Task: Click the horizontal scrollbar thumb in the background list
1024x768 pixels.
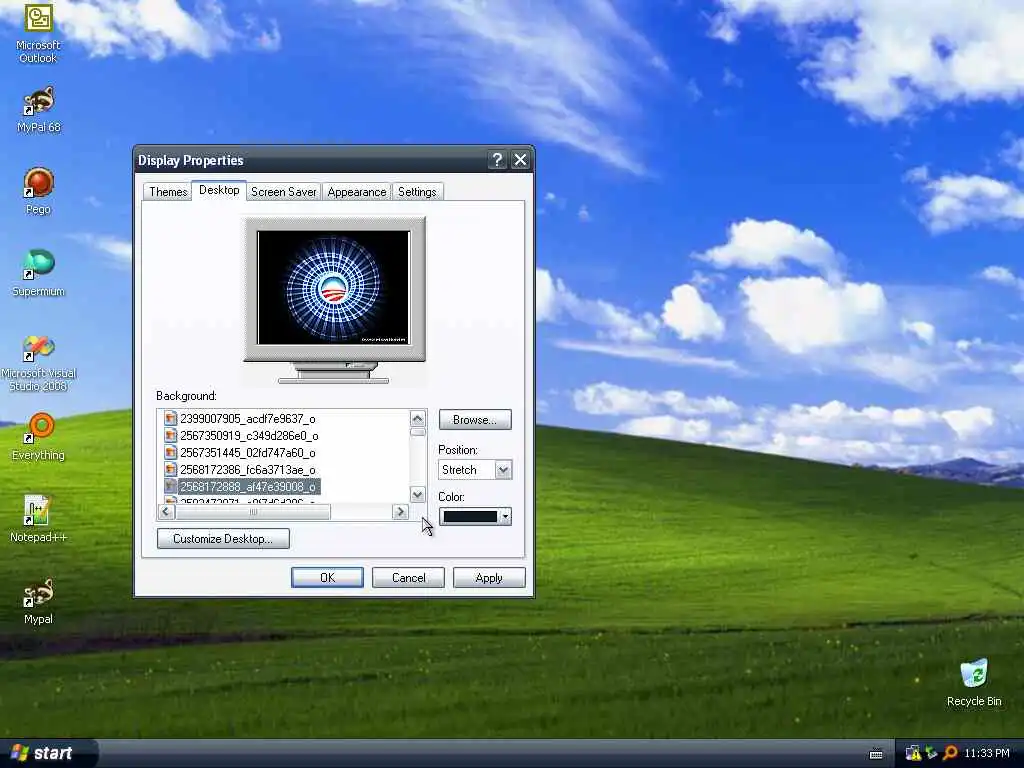Action: (x=253, y=512)
